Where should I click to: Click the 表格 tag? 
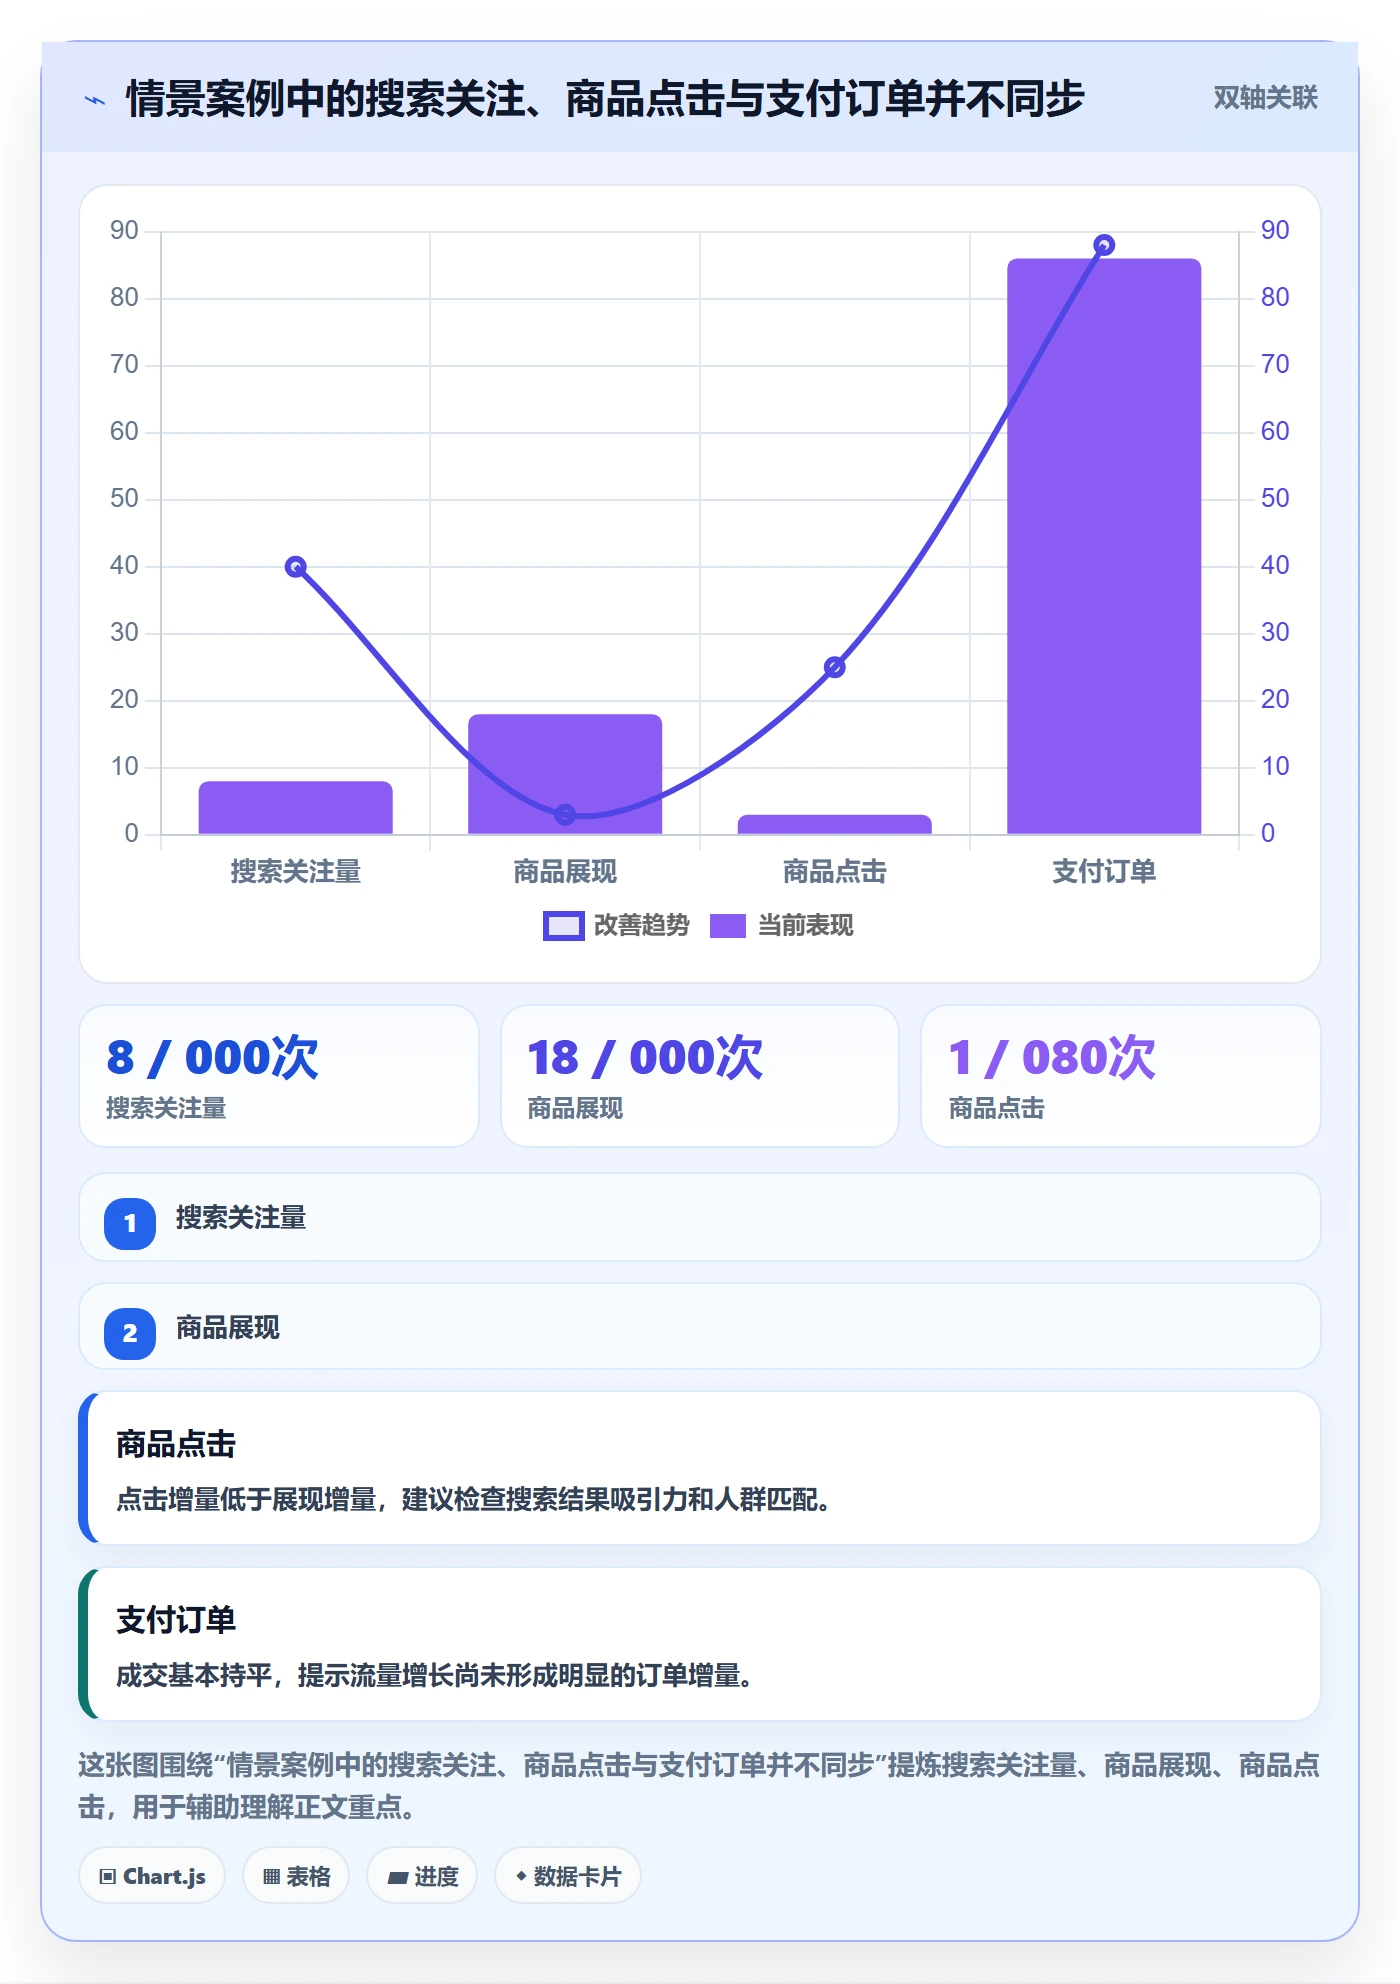(x=296, y=1876)
